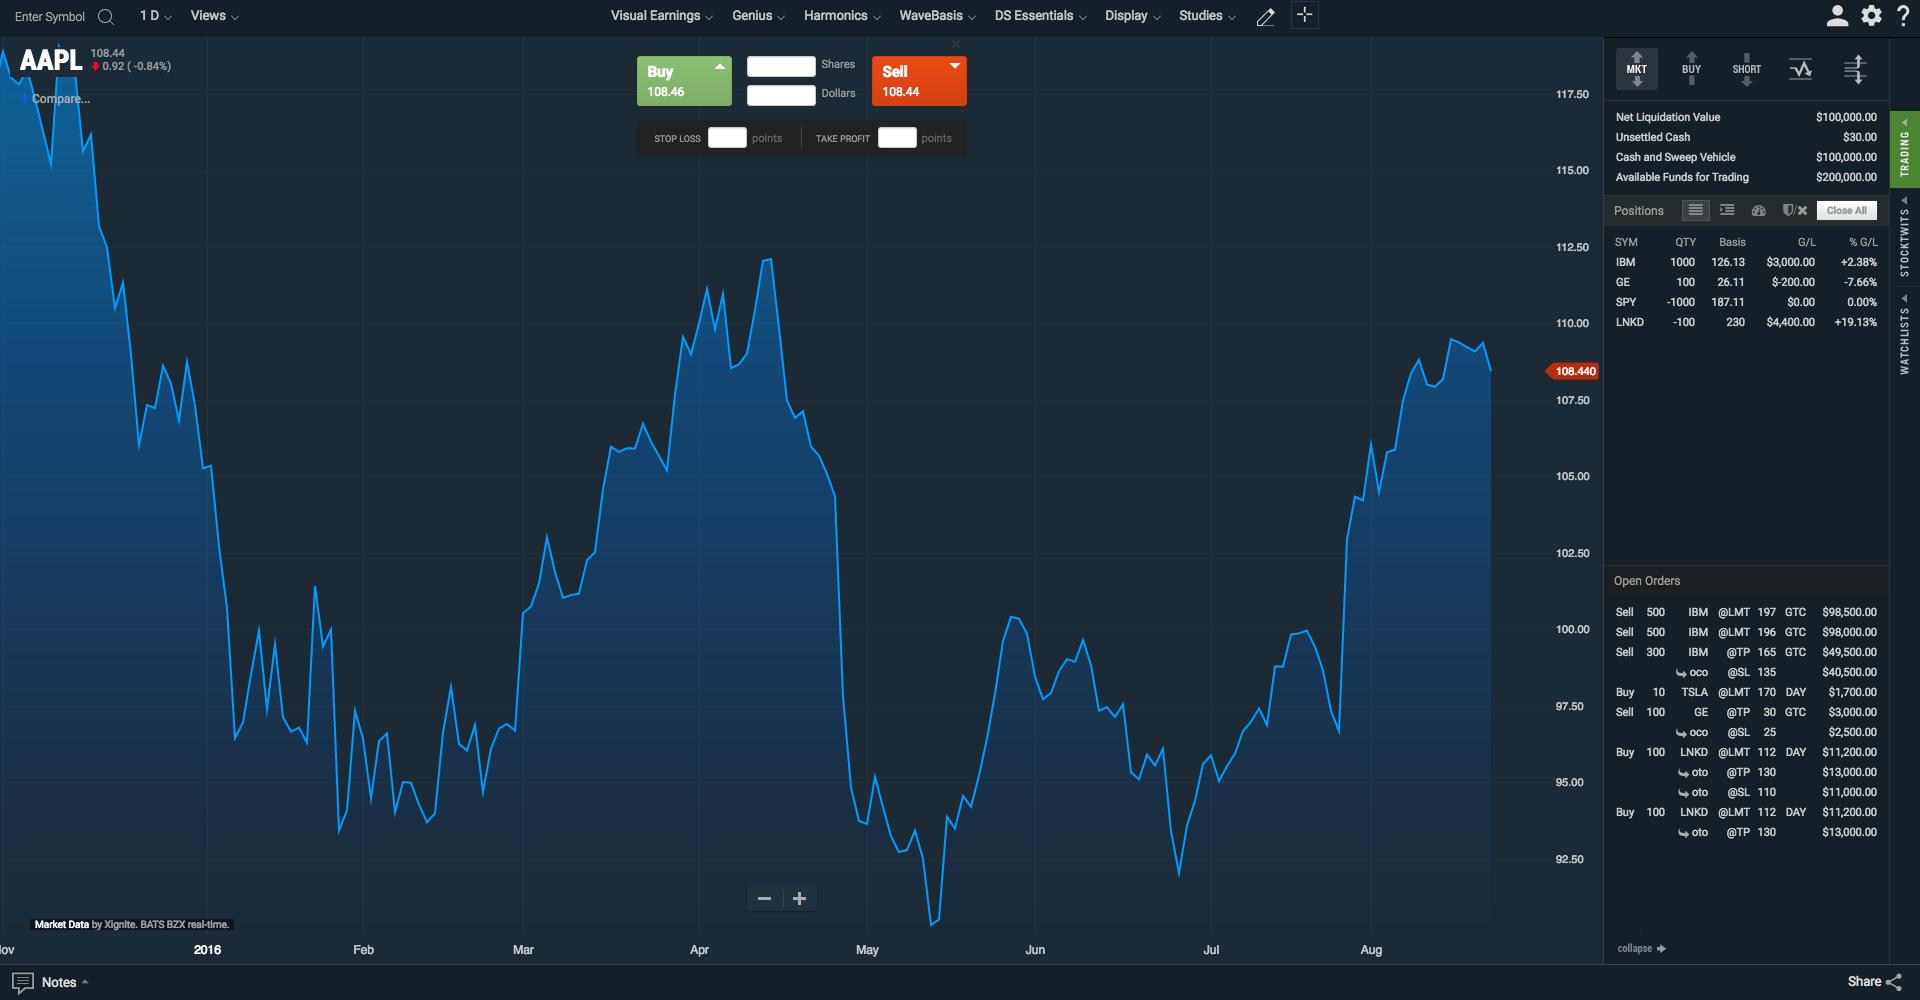
Task: Open the 1 D timeframe dropdown
Action: pyautogui.click(x=155, y=16)
